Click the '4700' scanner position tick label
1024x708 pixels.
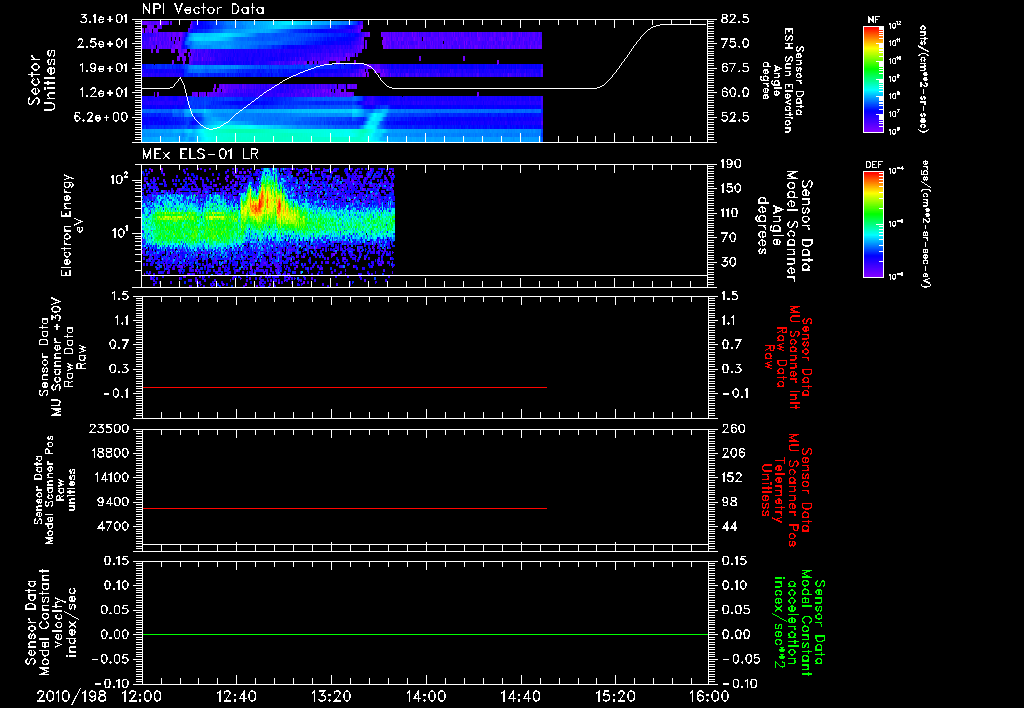tap(114, 526)
